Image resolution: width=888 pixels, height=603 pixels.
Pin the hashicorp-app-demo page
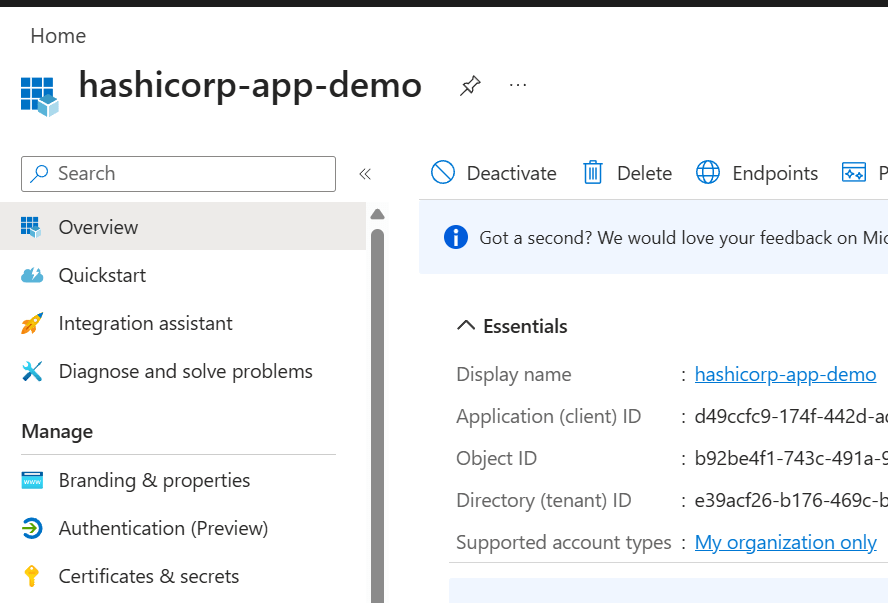[x=469, y=86]
